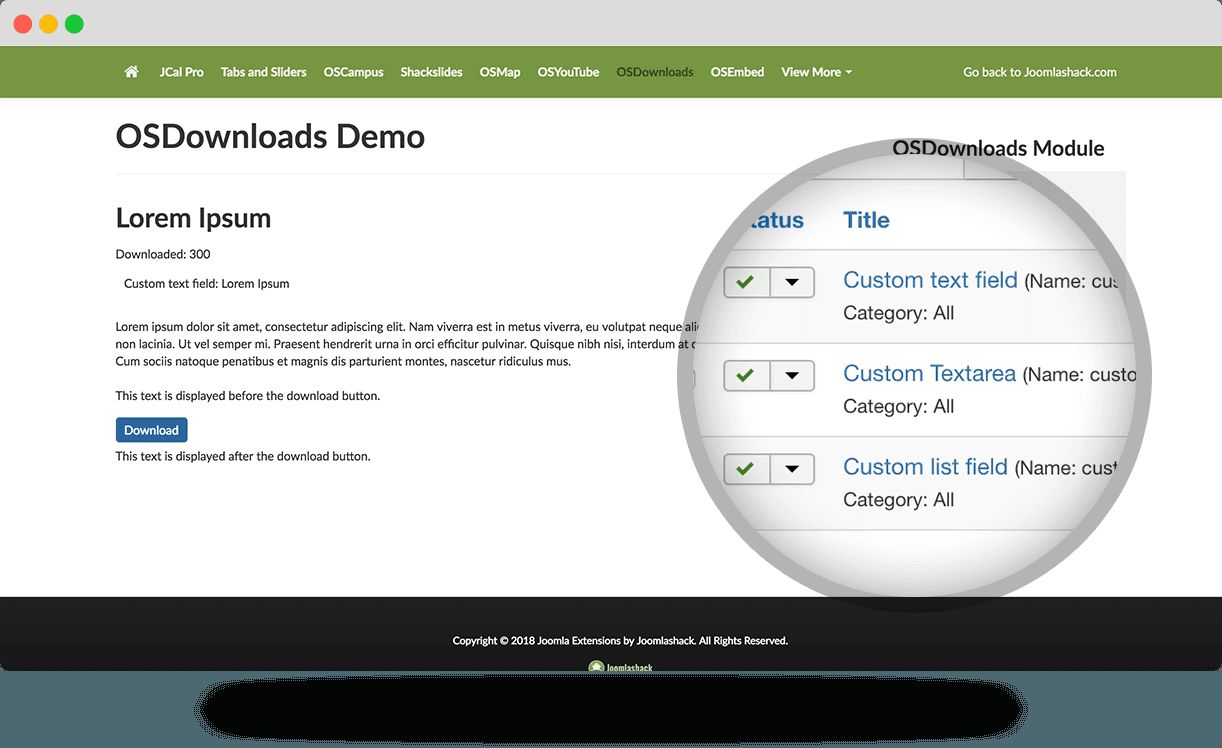Click the OSDownloads Demo page title
Image resolution: width=1222 pixels, height=748 pixels.
click(270, 136)
